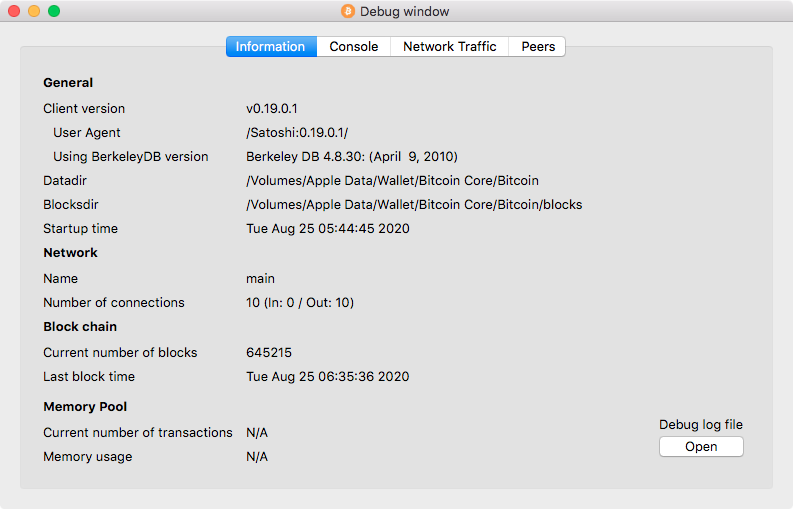This screenshot has width=793, height=509.
Task: Select the client version v0.19.0.1 text
Action: click(272, 108)
